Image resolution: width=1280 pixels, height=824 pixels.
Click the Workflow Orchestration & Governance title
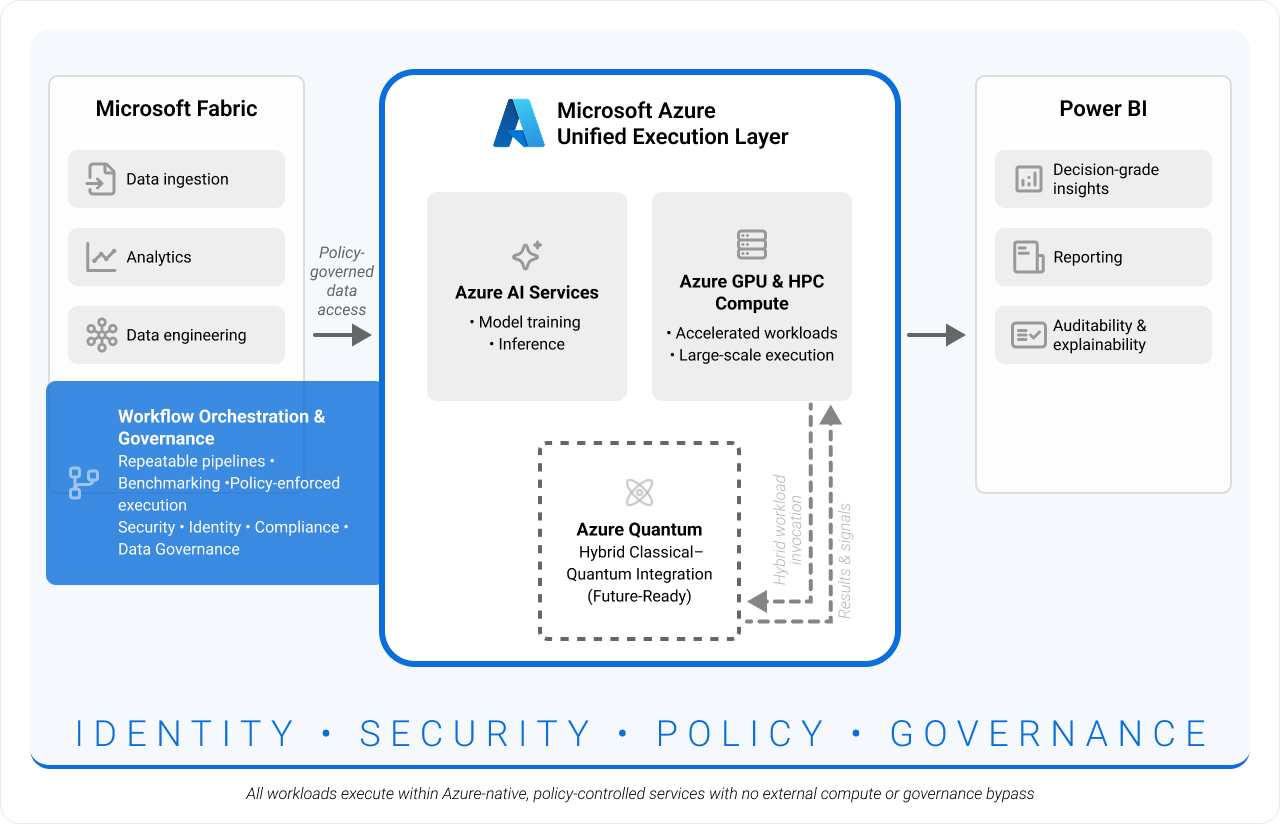pyautogui.click(x=221, y=427)
